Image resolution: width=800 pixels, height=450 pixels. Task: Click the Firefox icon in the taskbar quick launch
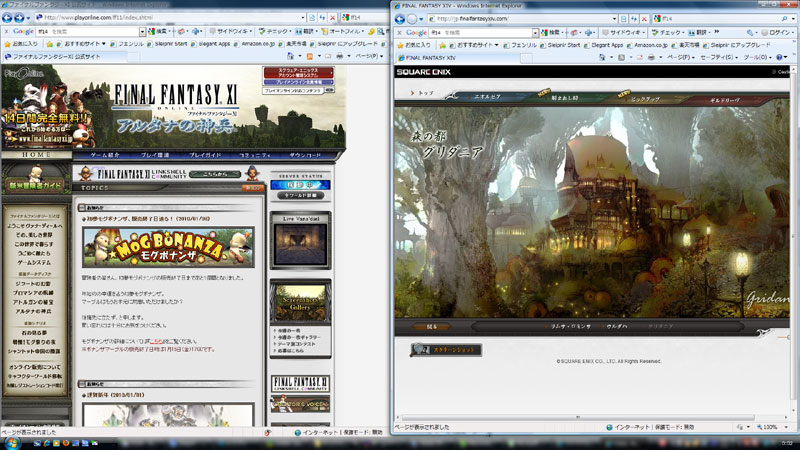[x=66, y=443]
